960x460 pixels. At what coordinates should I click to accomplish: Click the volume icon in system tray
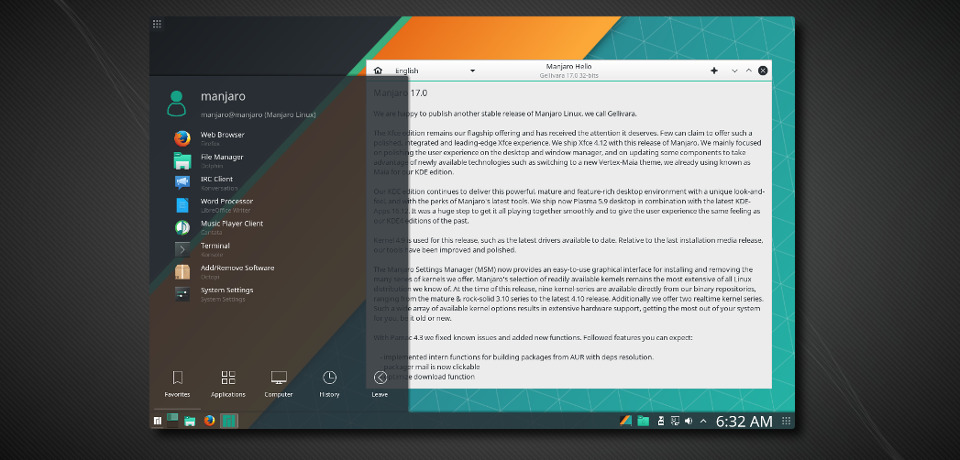tap(688, 421)
